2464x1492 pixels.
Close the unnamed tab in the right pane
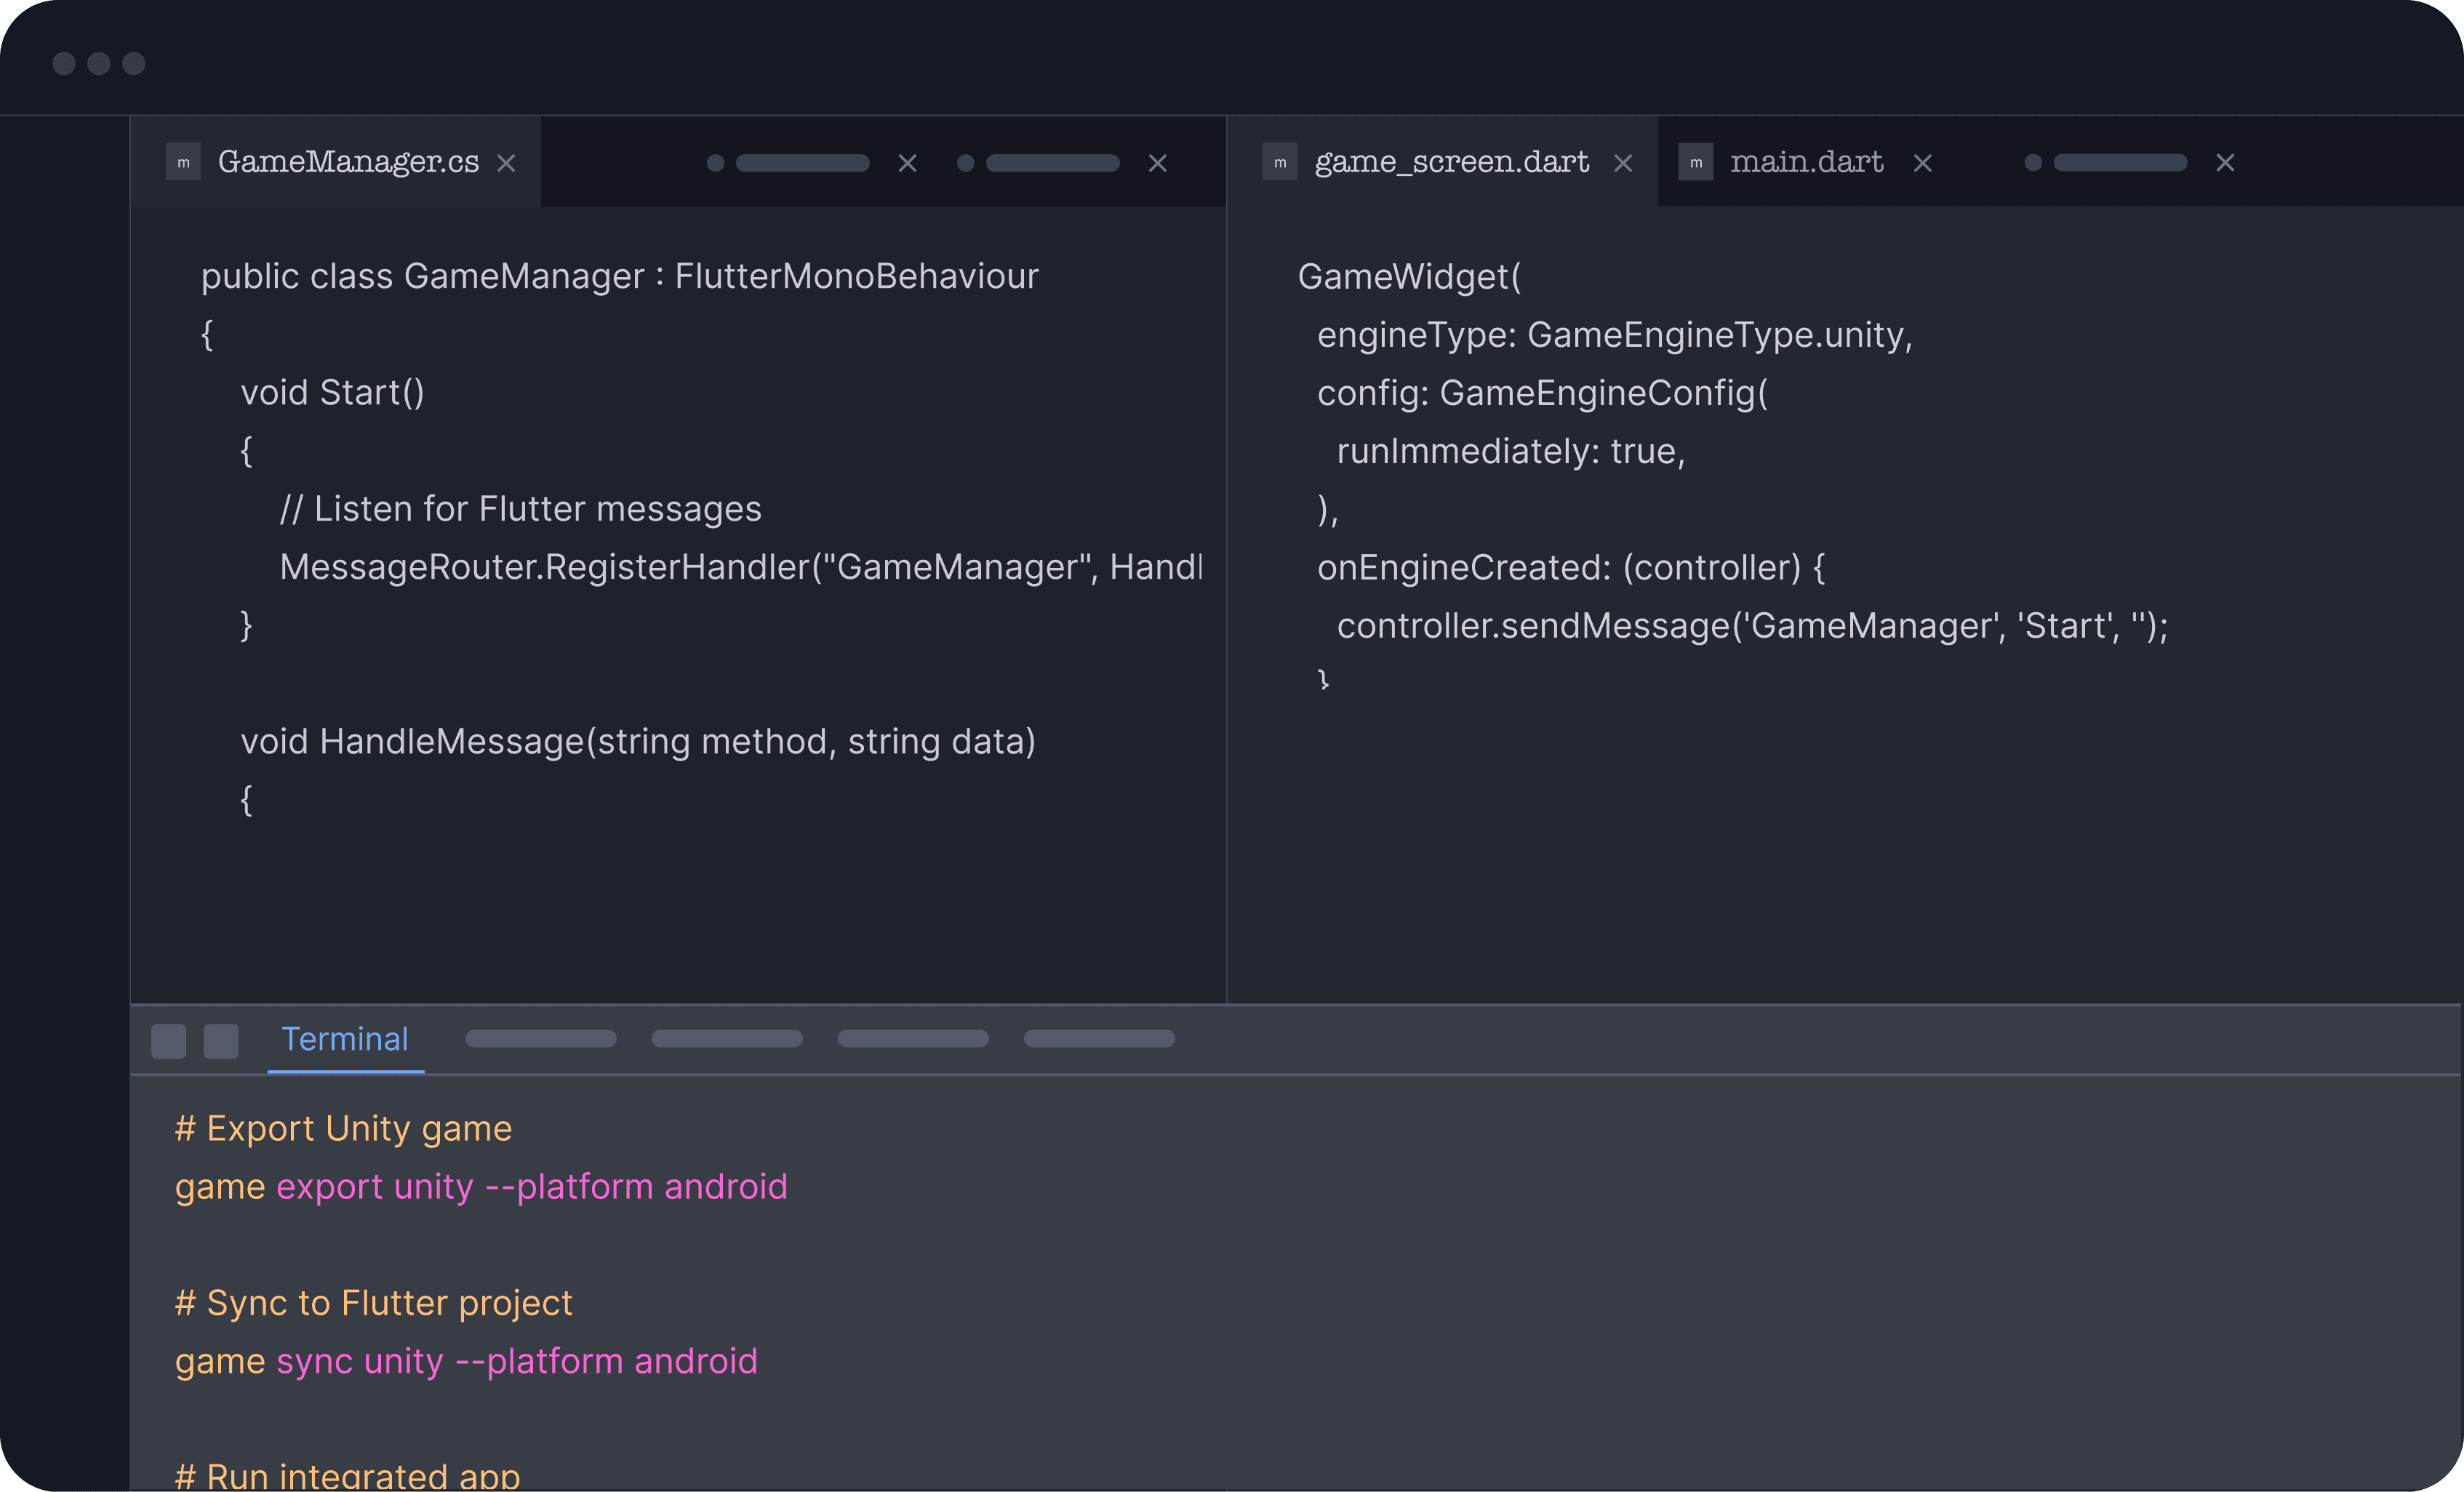pyautogui.click(x=2224, y=163)
